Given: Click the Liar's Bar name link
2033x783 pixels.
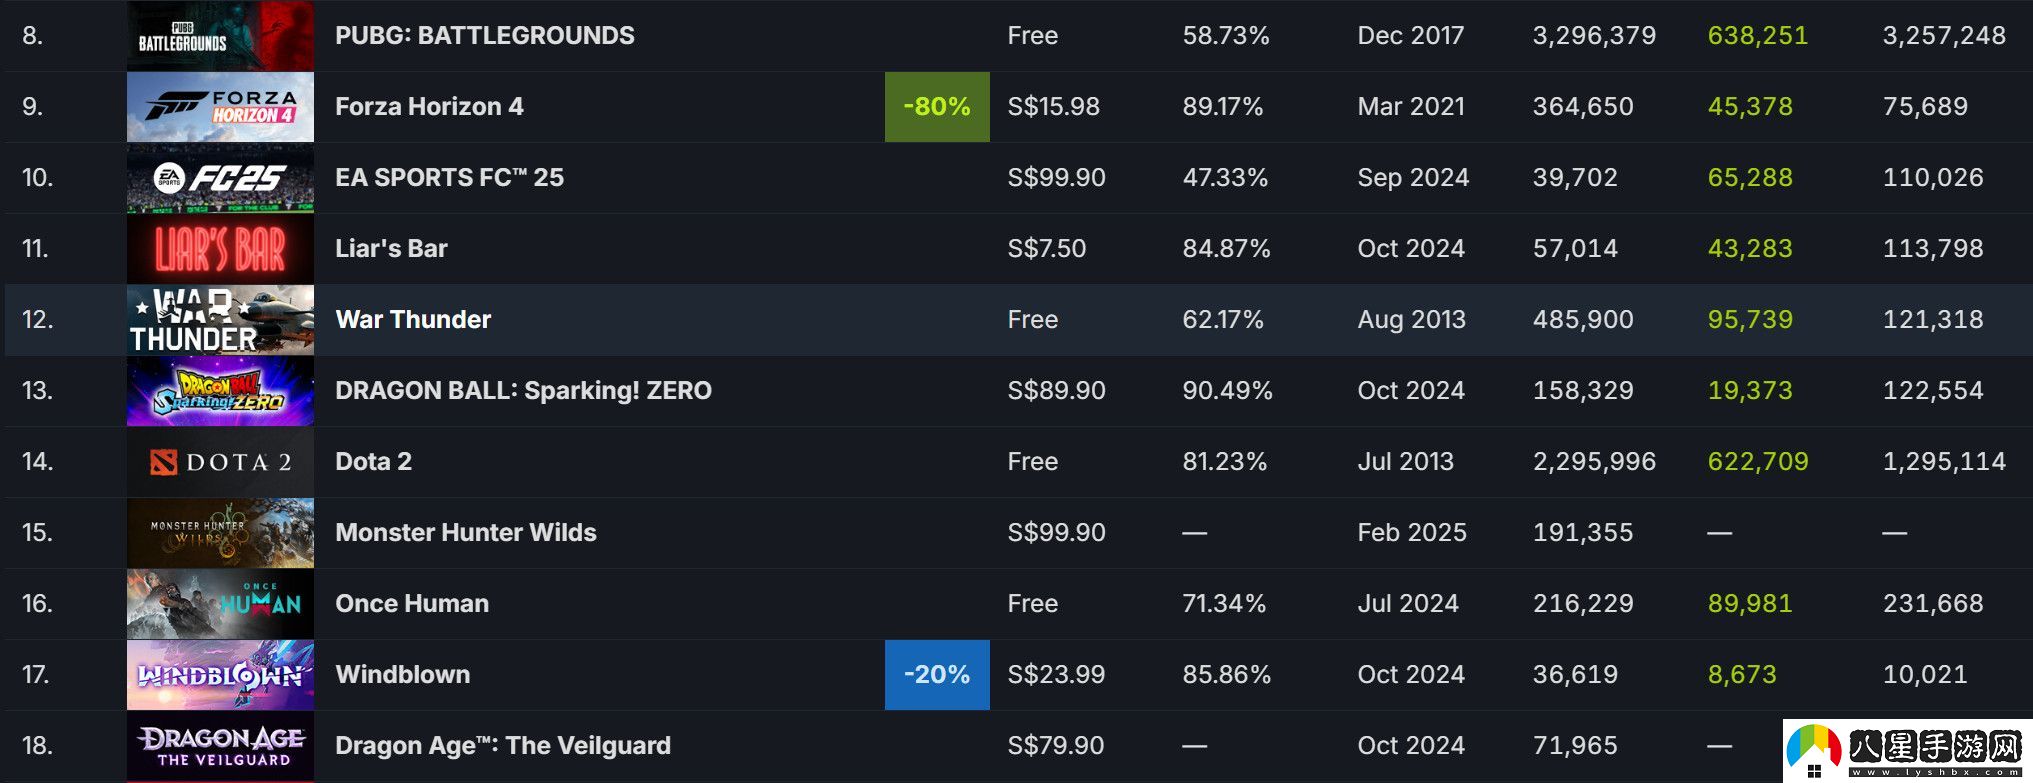Looking at the screenshot, I should [x=391, y=249].
